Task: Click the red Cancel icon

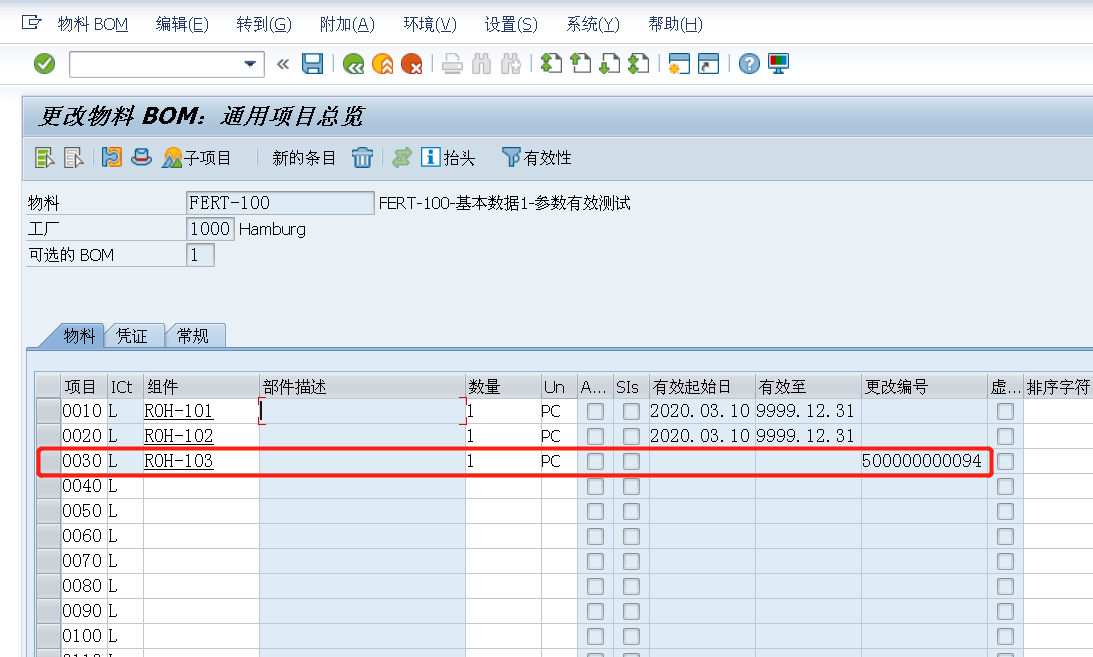Action: tap(412, 64)
